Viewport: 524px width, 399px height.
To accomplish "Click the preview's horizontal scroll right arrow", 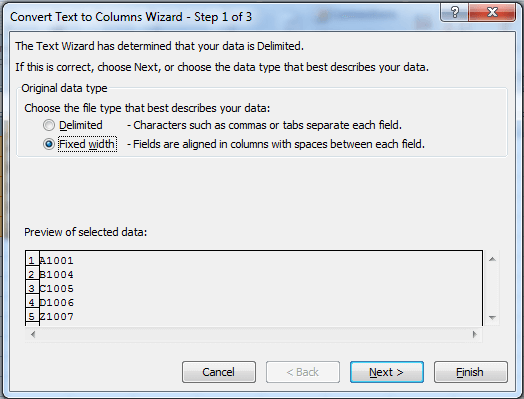I will pyautogui.click(x=475, y=334).
